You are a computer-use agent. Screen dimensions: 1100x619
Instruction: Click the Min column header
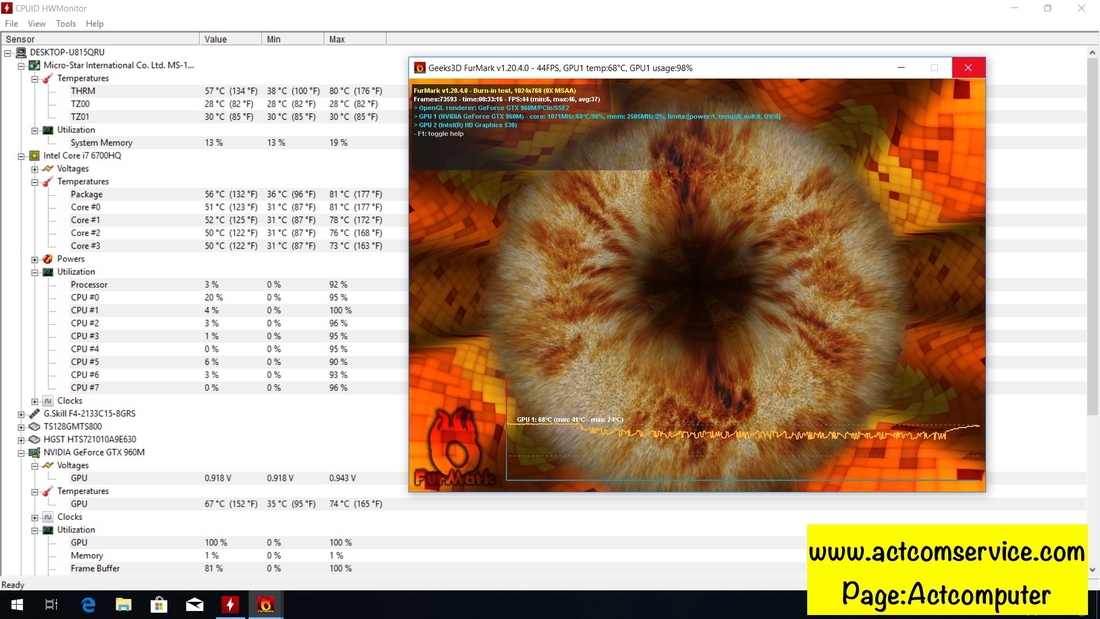[293, 39]
